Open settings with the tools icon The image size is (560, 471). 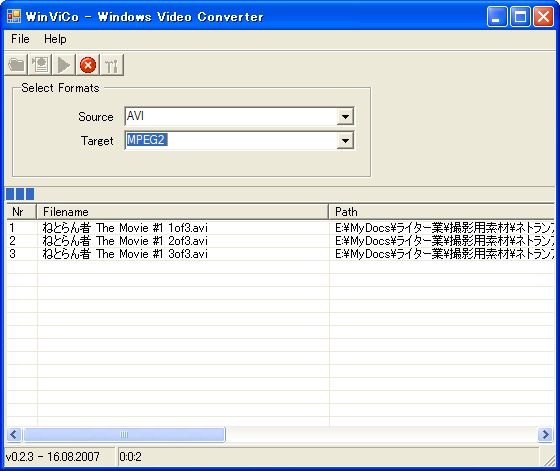point(112,65)
